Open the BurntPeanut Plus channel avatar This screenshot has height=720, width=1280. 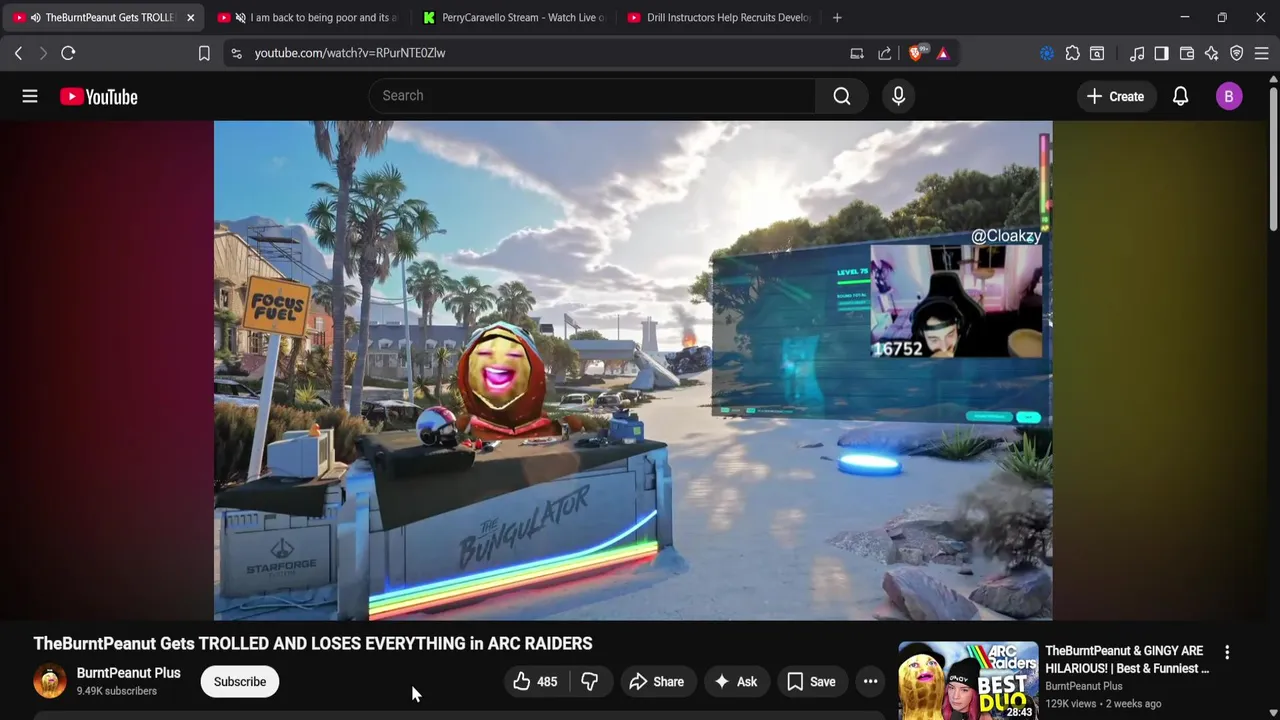click(50, 681)
